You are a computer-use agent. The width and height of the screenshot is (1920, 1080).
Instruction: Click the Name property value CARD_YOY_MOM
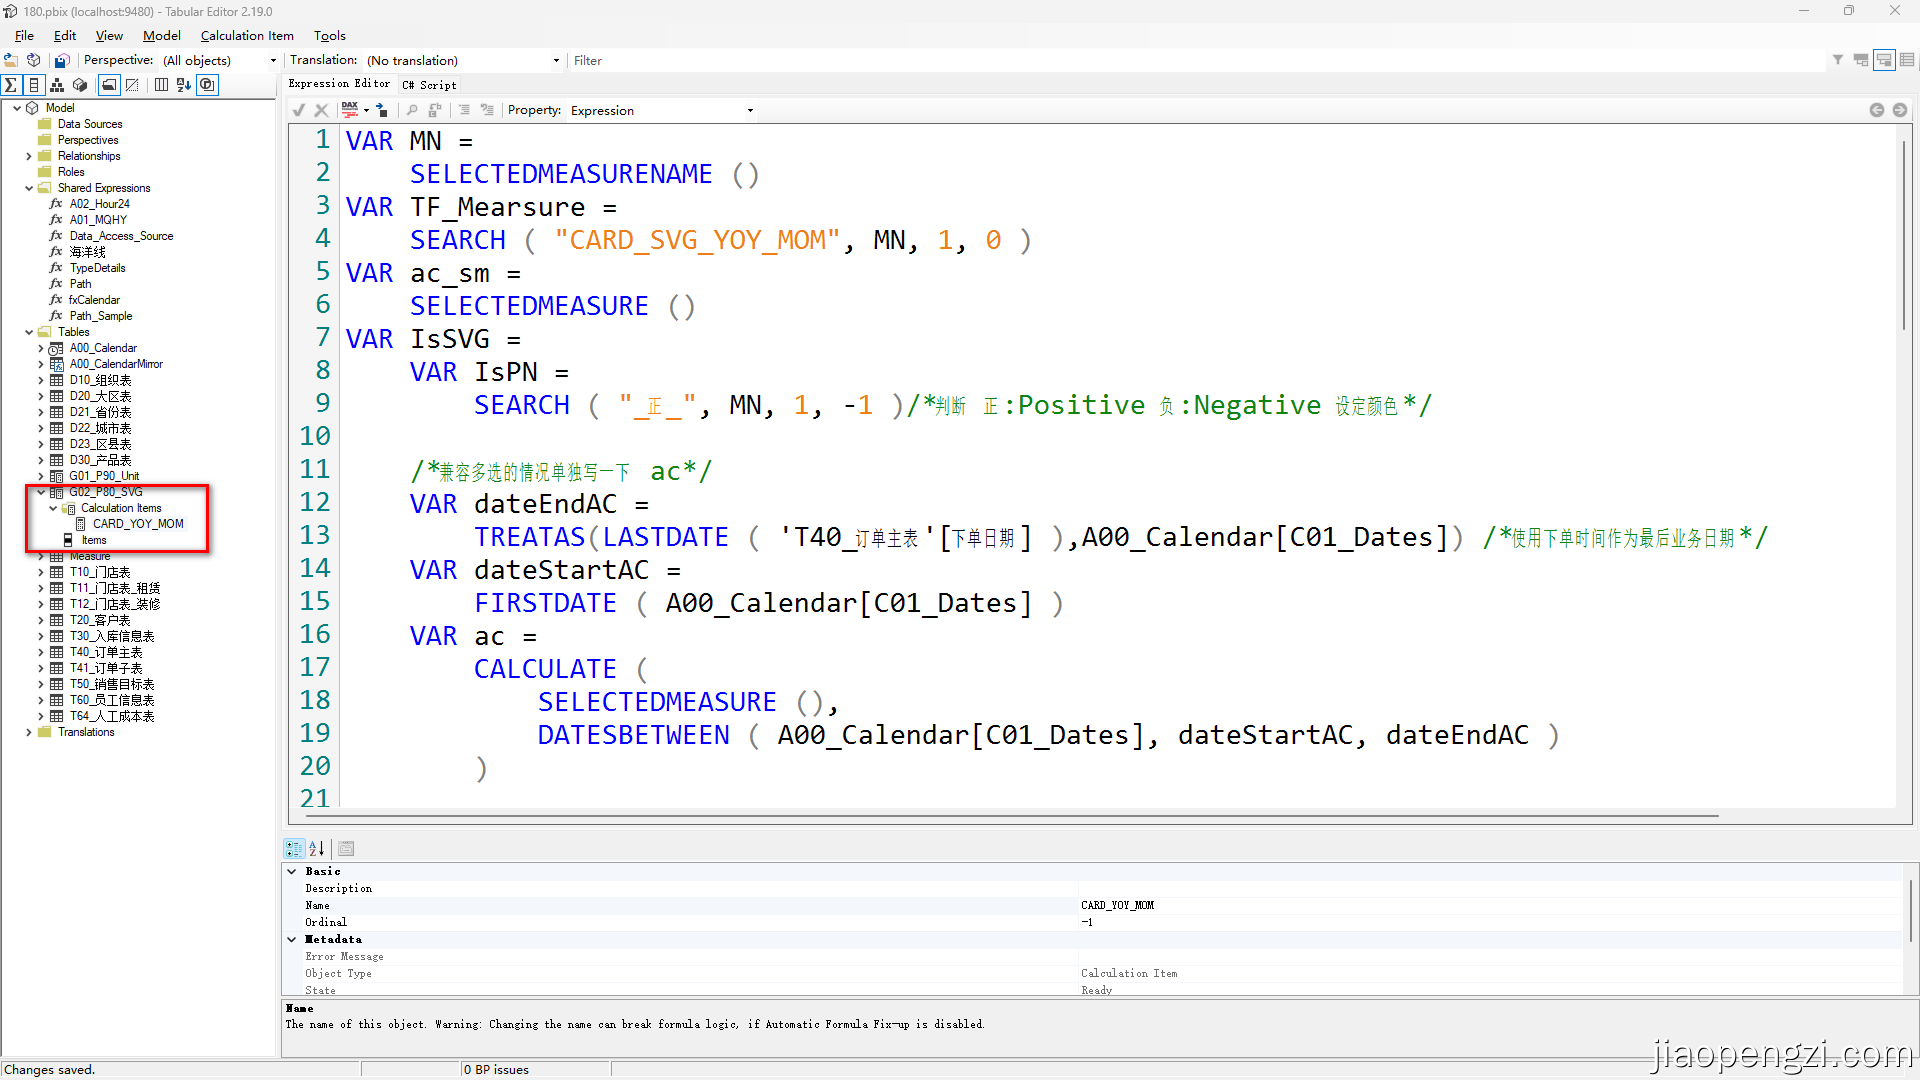(x=1117, y=905)
